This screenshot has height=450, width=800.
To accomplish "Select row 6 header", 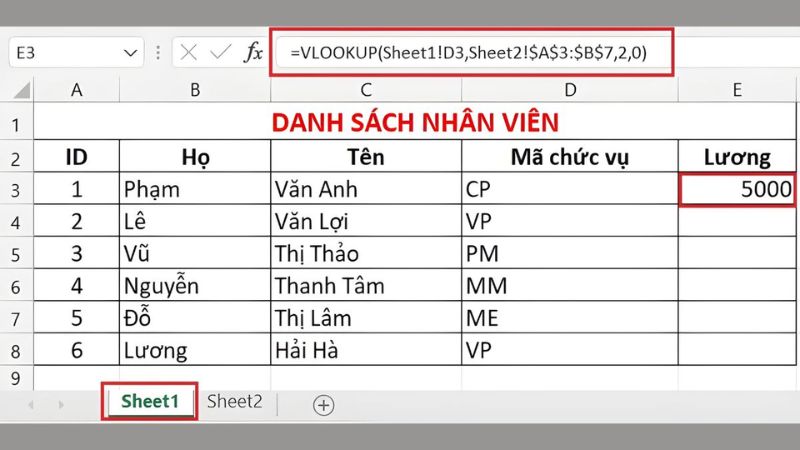I will [16, 285].
